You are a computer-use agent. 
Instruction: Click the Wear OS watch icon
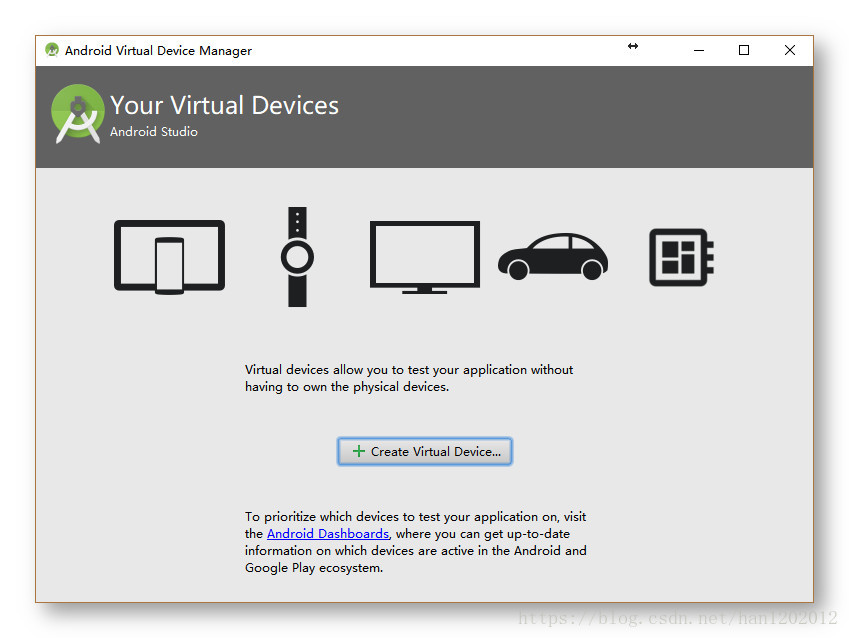point(297,257)
